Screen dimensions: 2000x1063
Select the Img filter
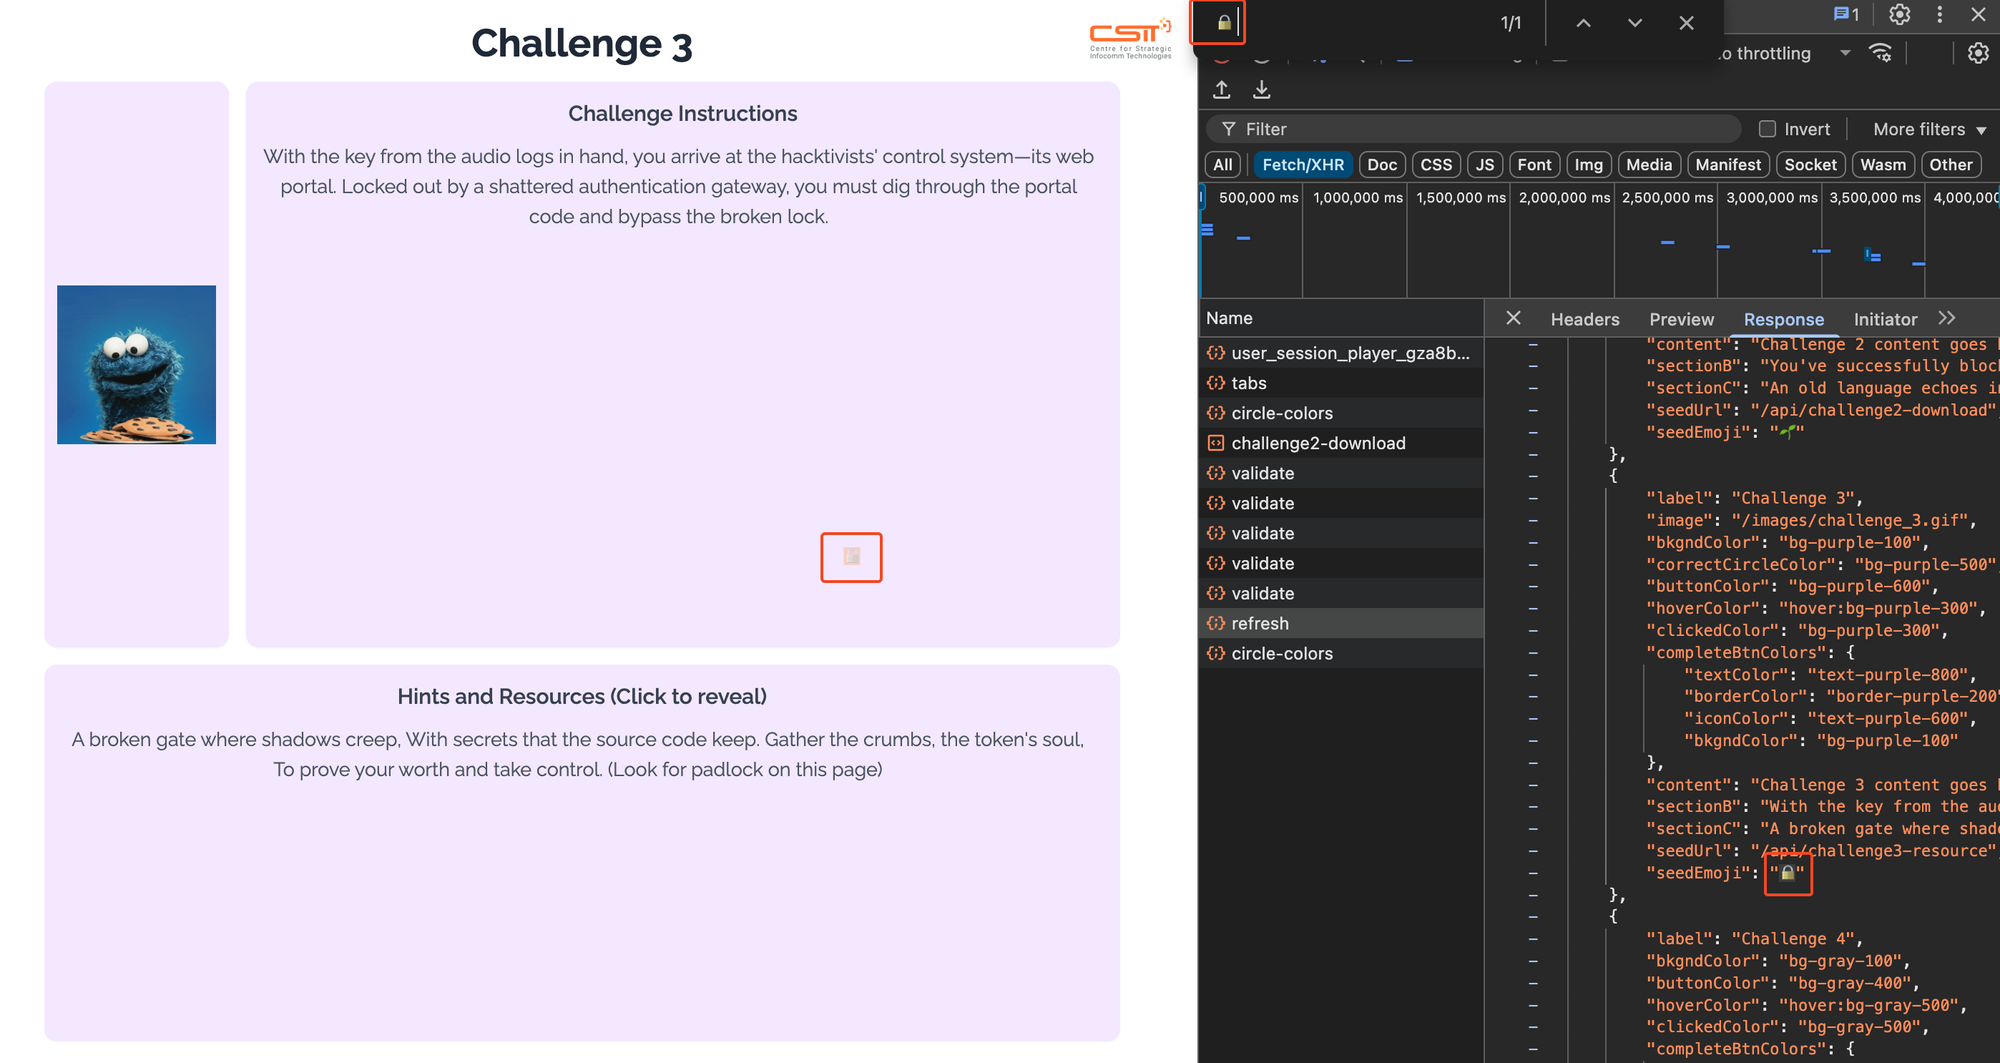(x=1588, y=165)
